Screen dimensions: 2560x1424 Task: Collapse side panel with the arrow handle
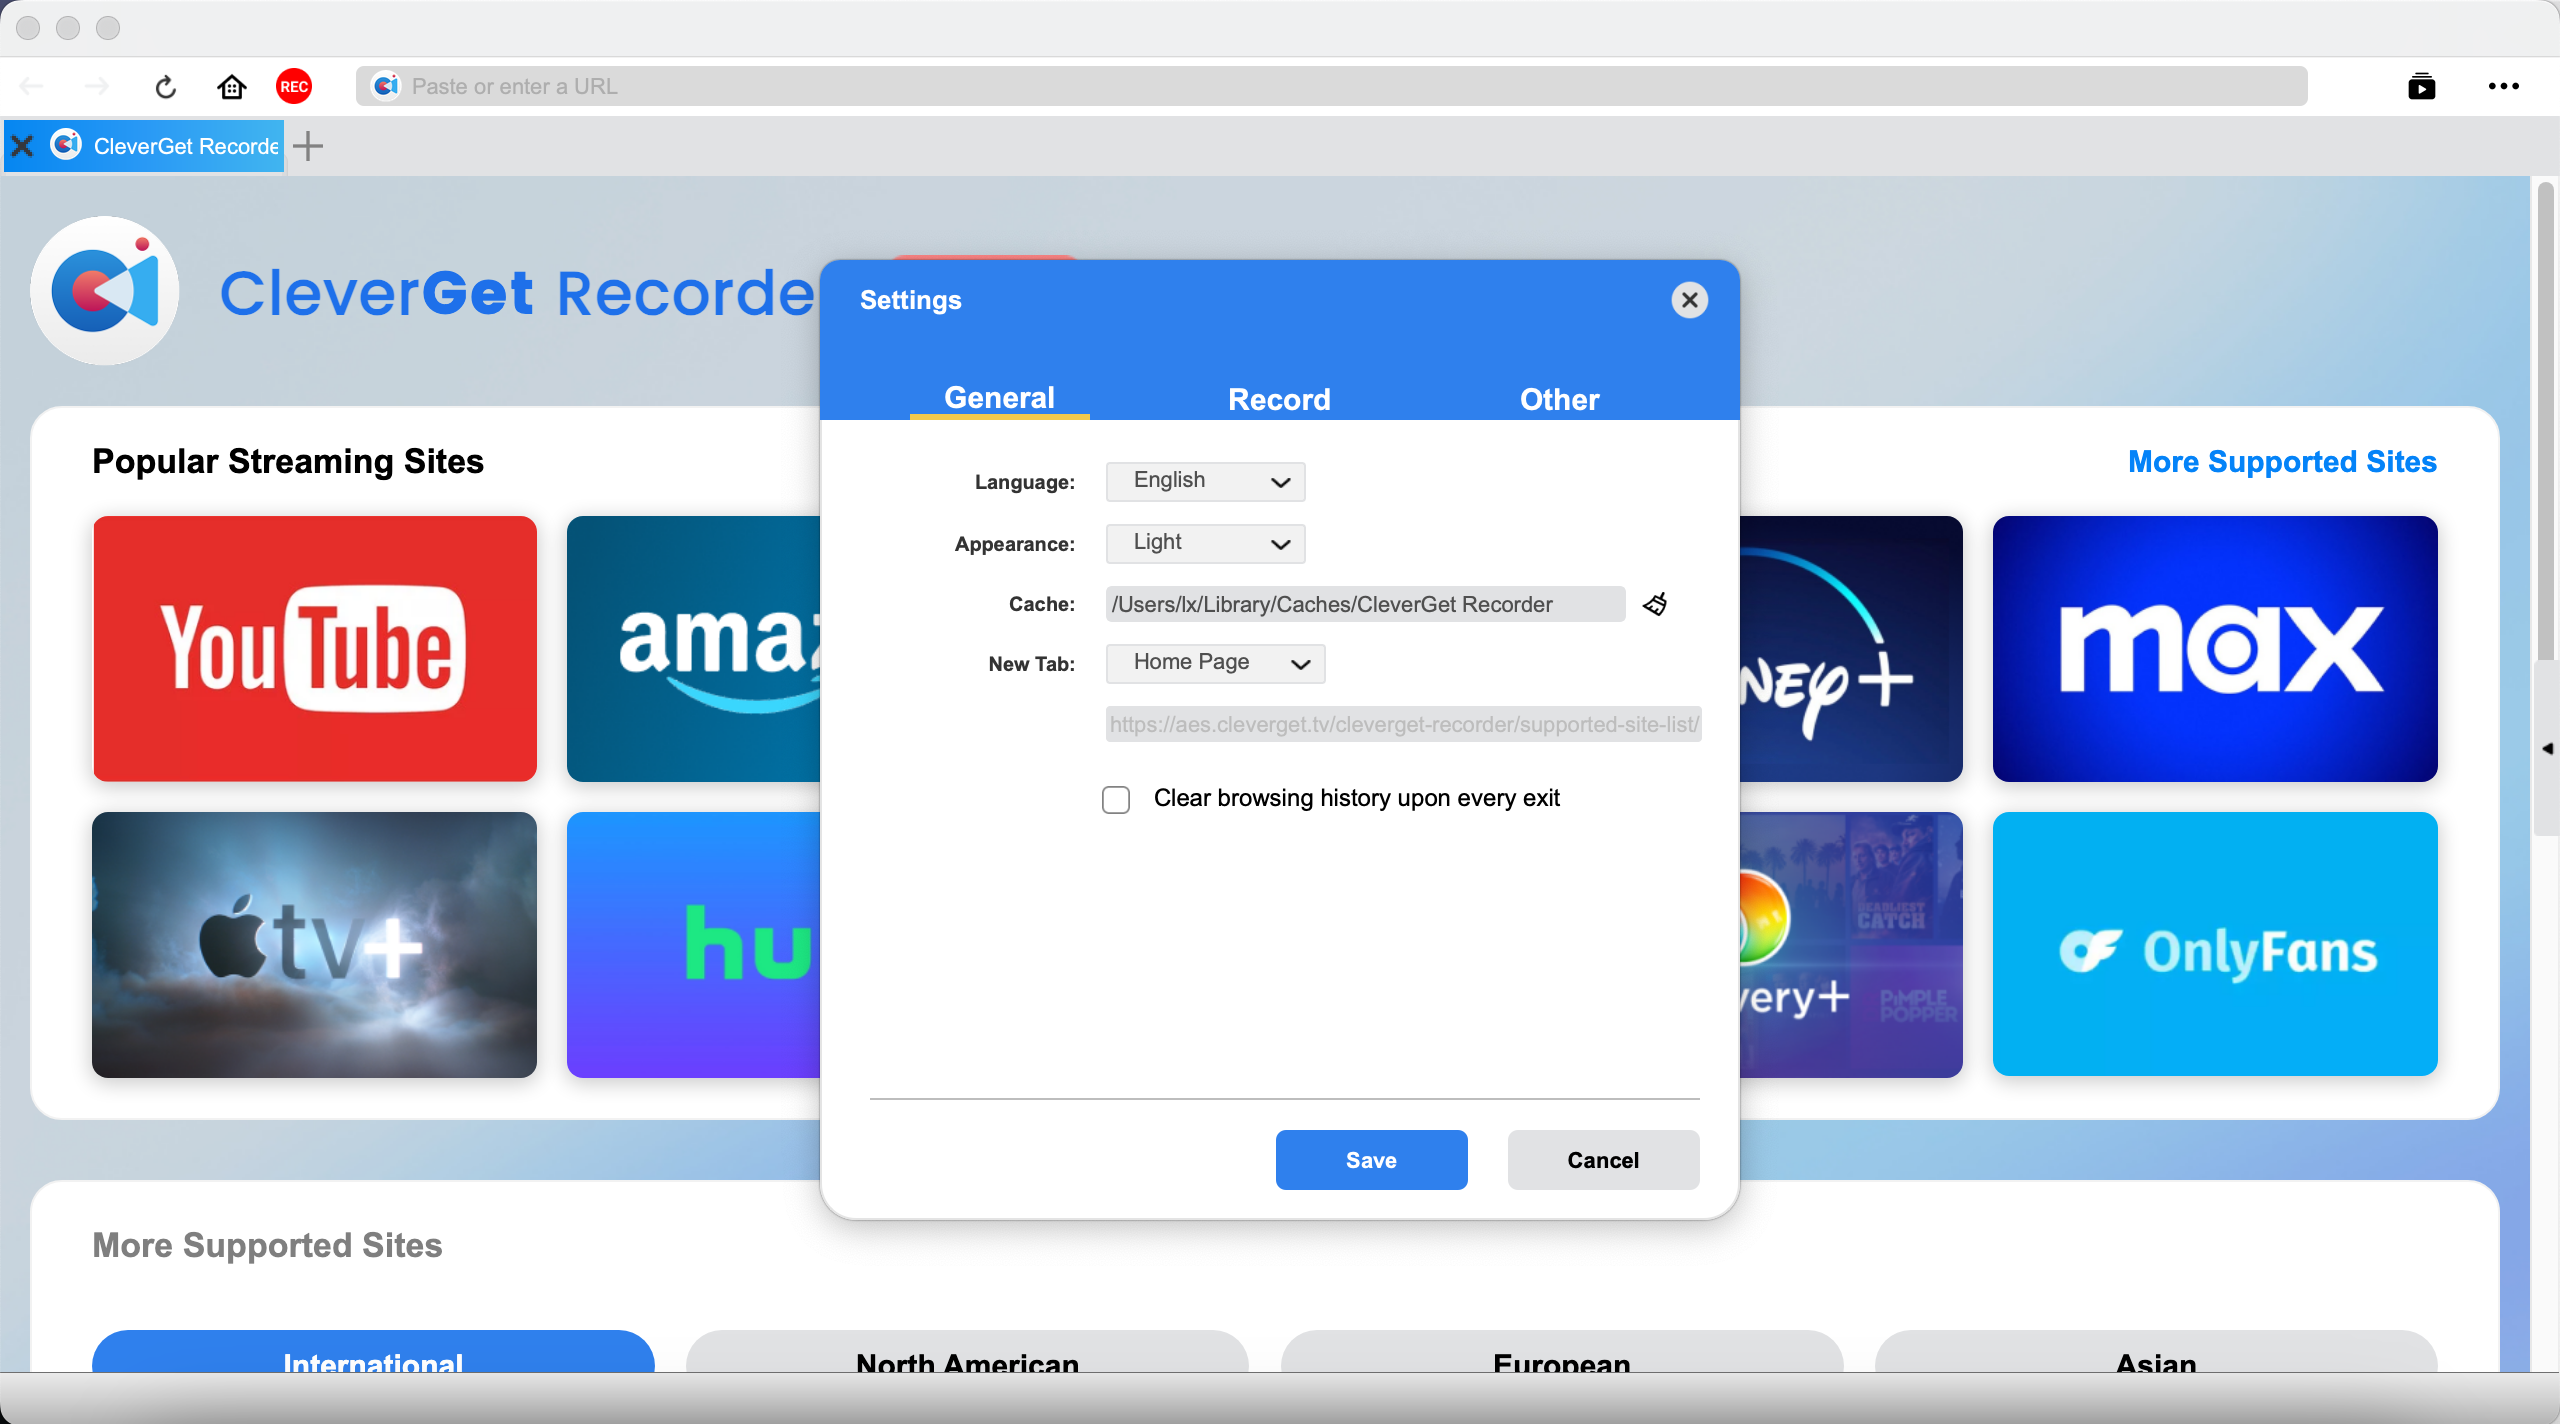[2547, 748]
